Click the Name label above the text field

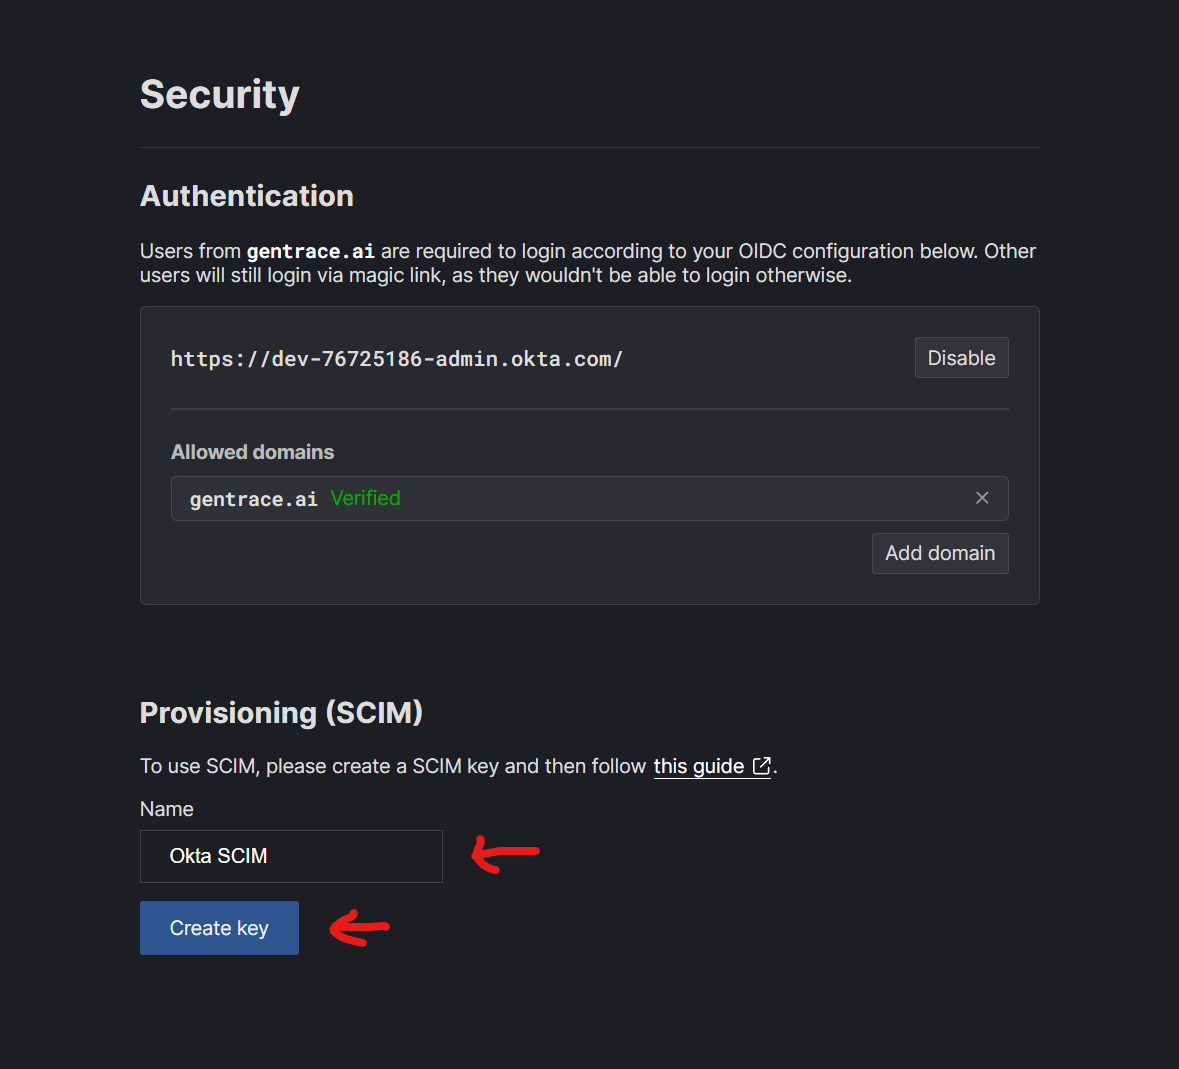coord(166,809)
